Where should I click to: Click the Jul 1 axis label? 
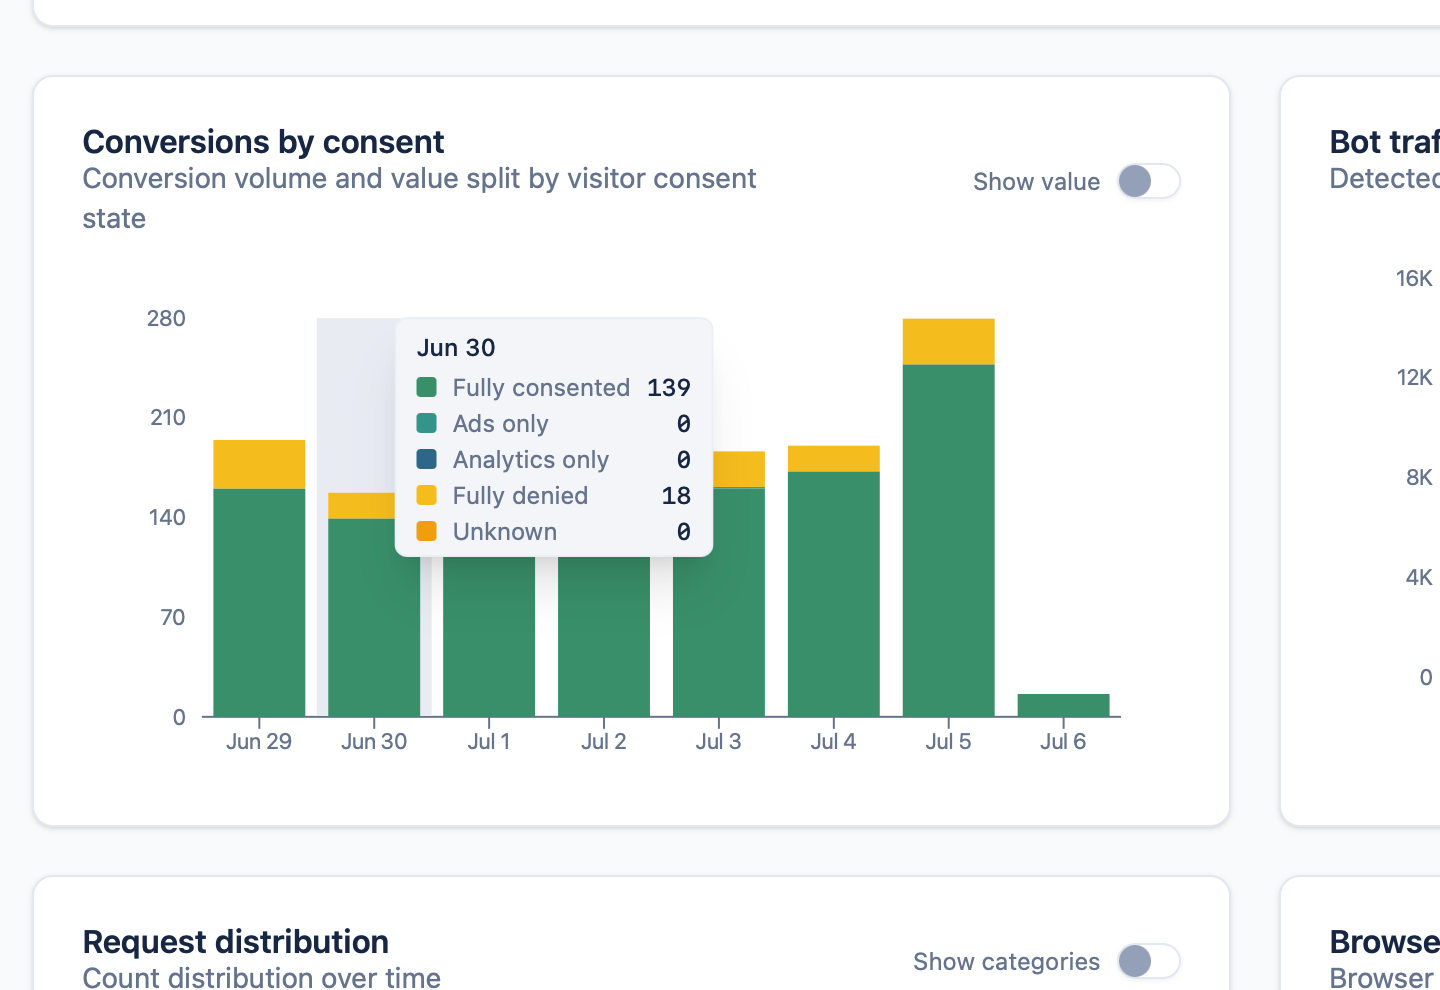(489, 741)
